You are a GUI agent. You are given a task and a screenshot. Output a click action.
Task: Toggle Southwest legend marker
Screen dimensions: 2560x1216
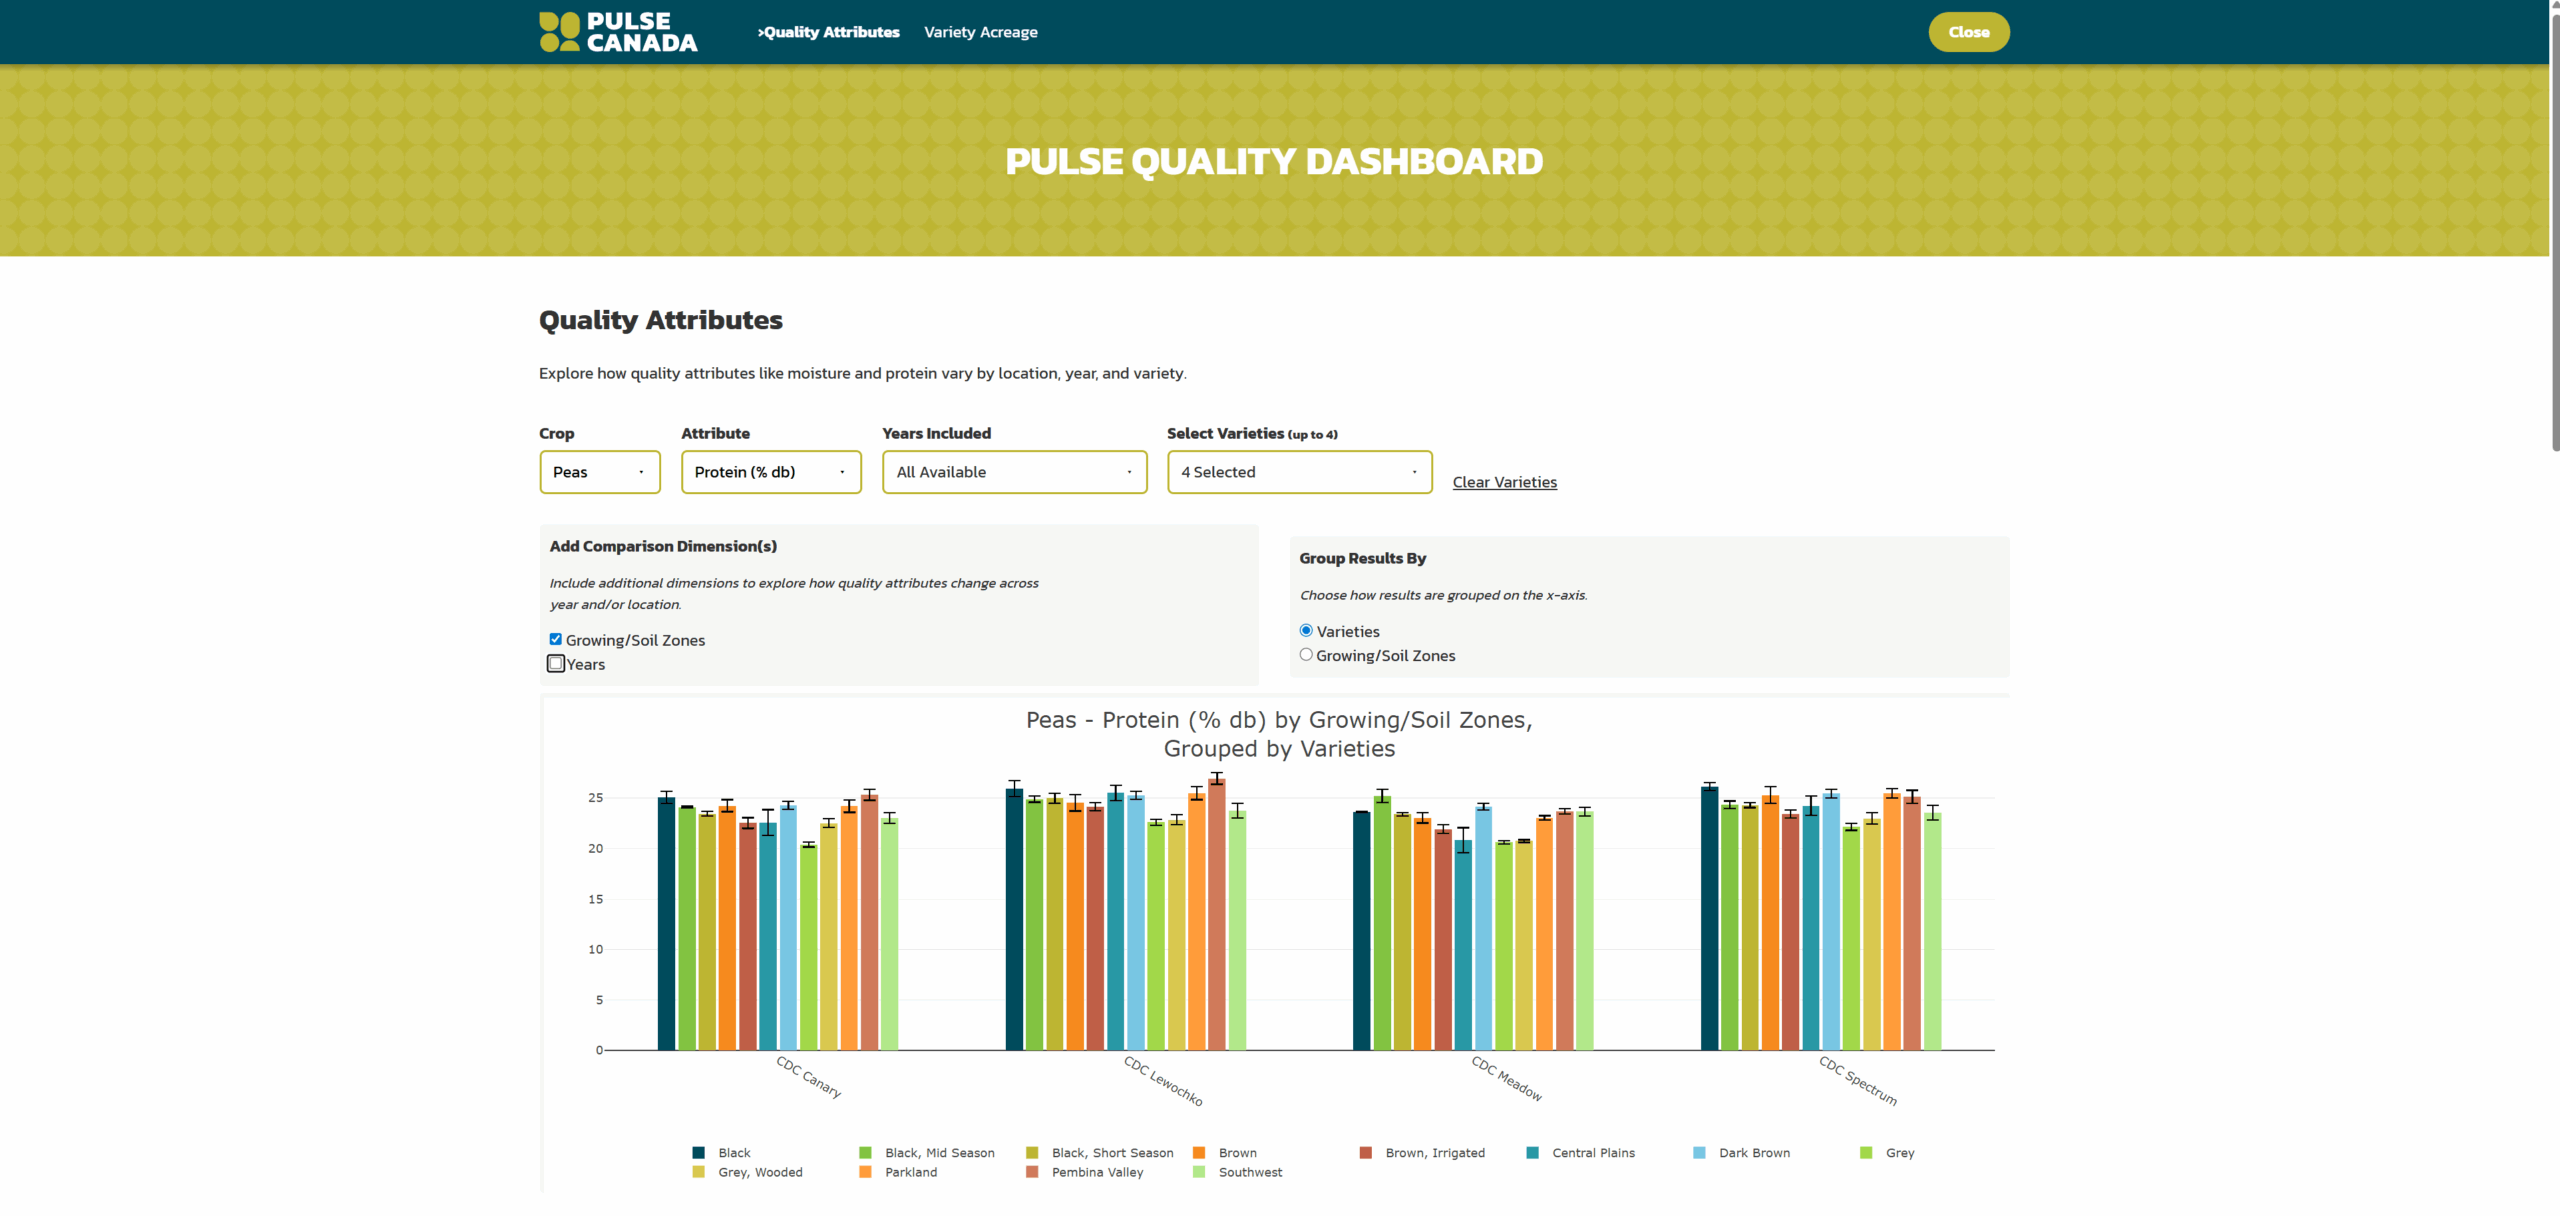pos(1199,1172)
